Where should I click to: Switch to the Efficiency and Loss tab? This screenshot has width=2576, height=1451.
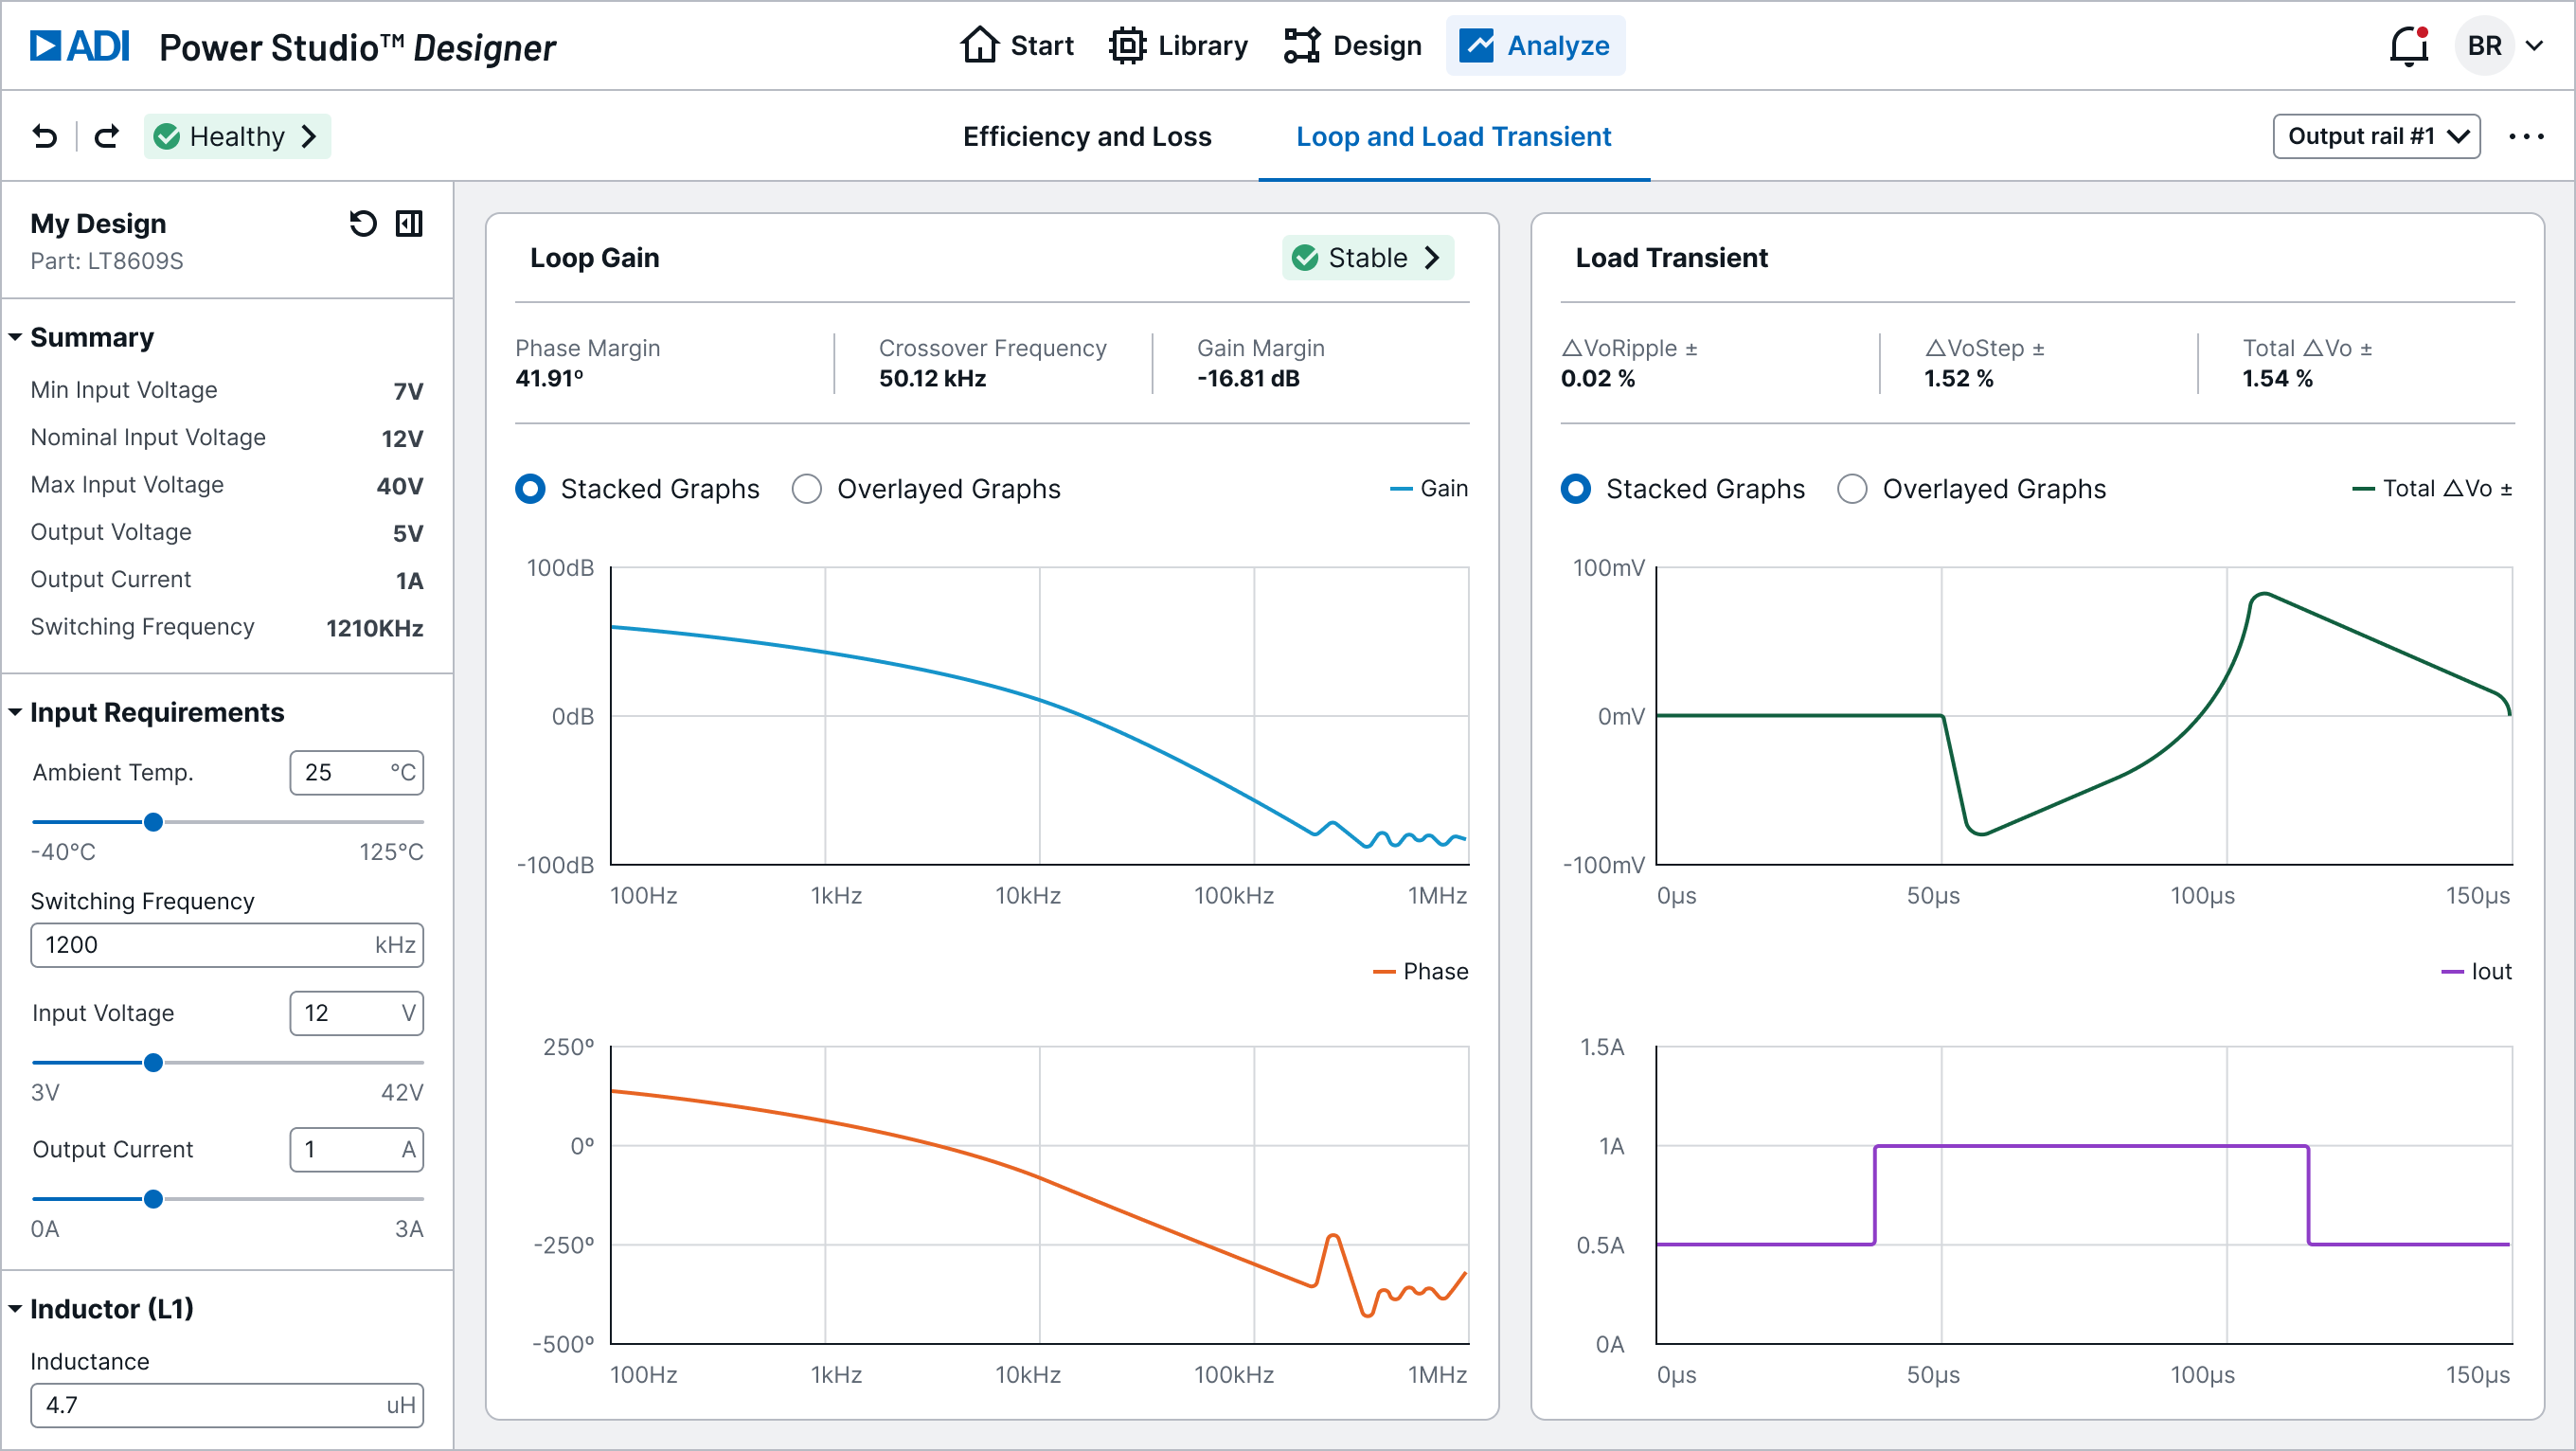pyautogui.click(x=1087, y=136)
